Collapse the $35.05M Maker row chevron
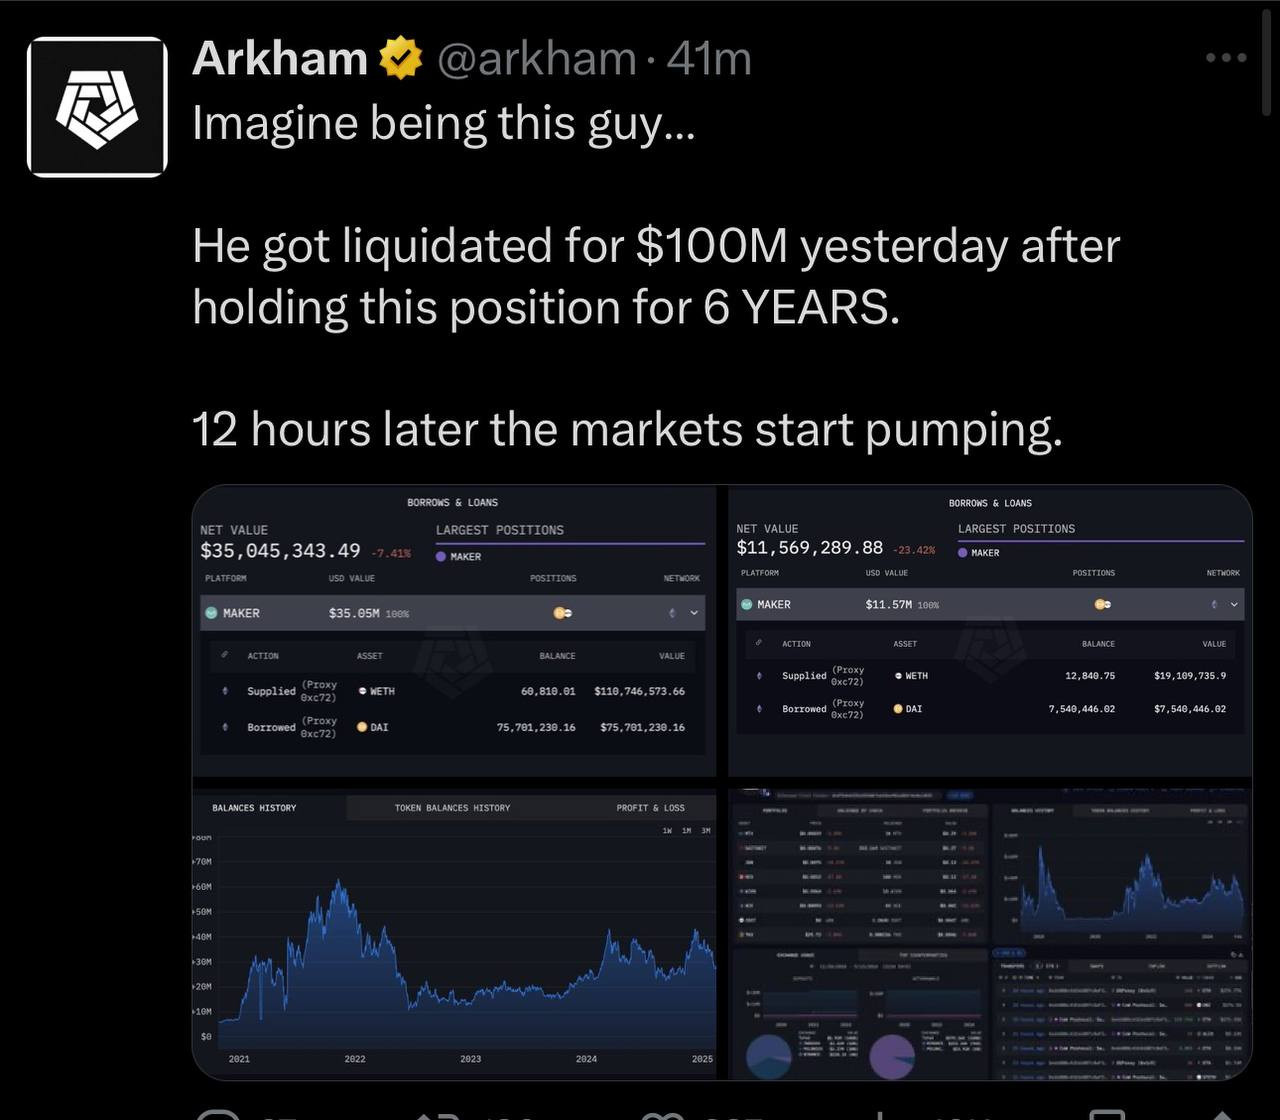The image size is (1280, 1120). coord(694,613)
